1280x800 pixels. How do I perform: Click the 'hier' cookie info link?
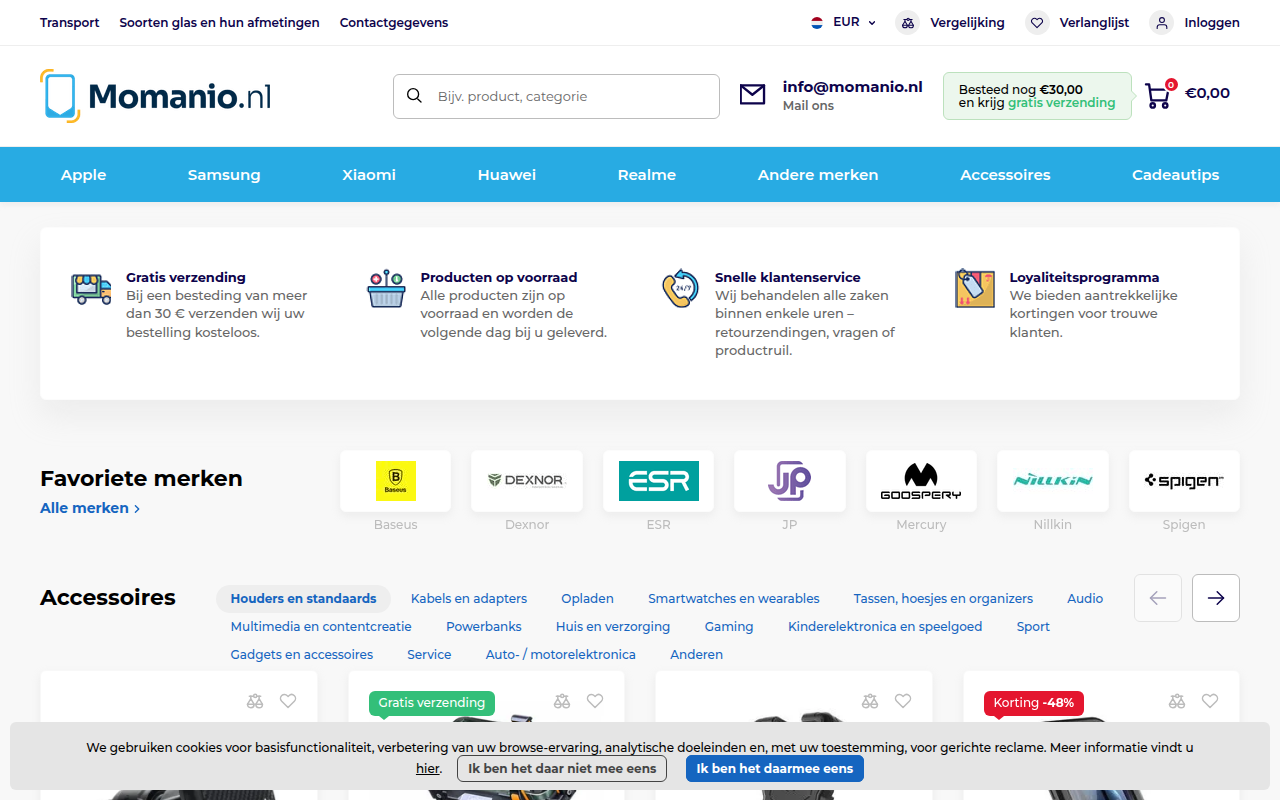[428, 769]
